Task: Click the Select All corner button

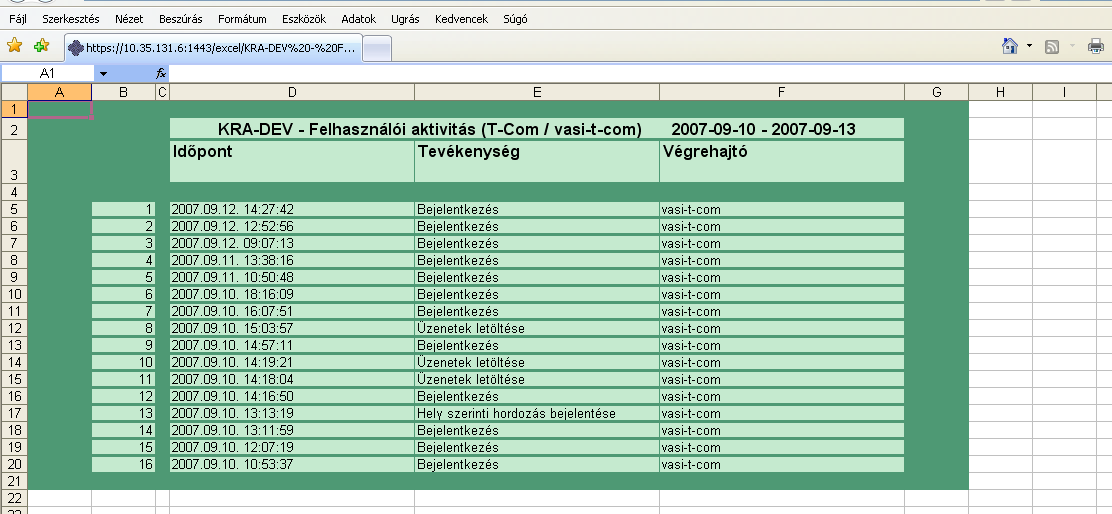Action: 14,91
